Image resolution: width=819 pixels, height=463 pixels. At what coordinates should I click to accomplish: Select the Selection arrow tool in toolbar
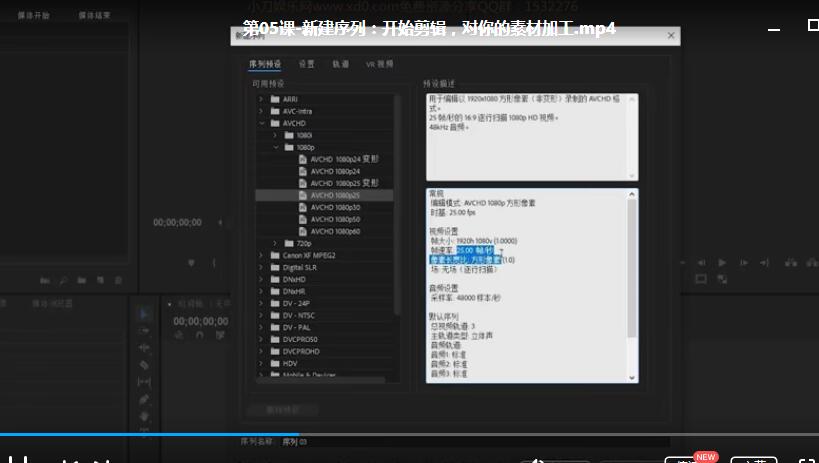click(144, 313)
